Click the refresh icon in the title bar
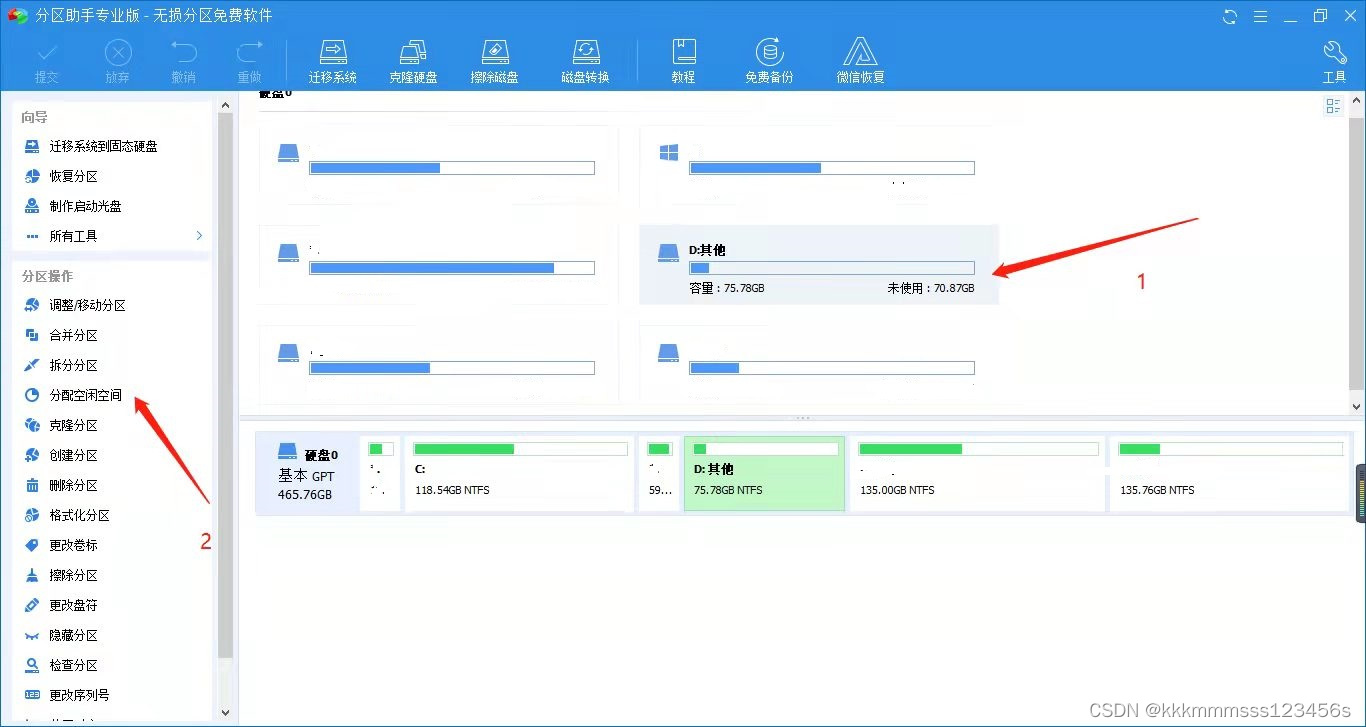Image resolution: width=1366 pixels, height=727 pixels. pos(1230,16)
